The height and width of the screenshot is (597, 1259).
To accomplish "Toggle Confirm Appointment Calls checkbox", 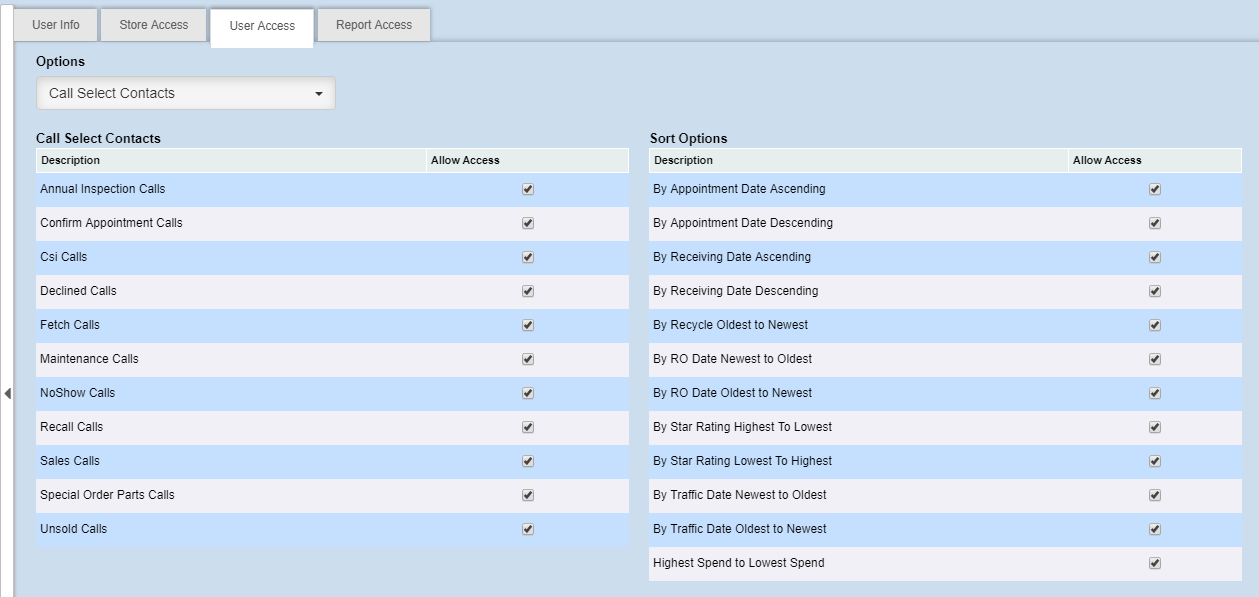I will (x=528, y=223).
